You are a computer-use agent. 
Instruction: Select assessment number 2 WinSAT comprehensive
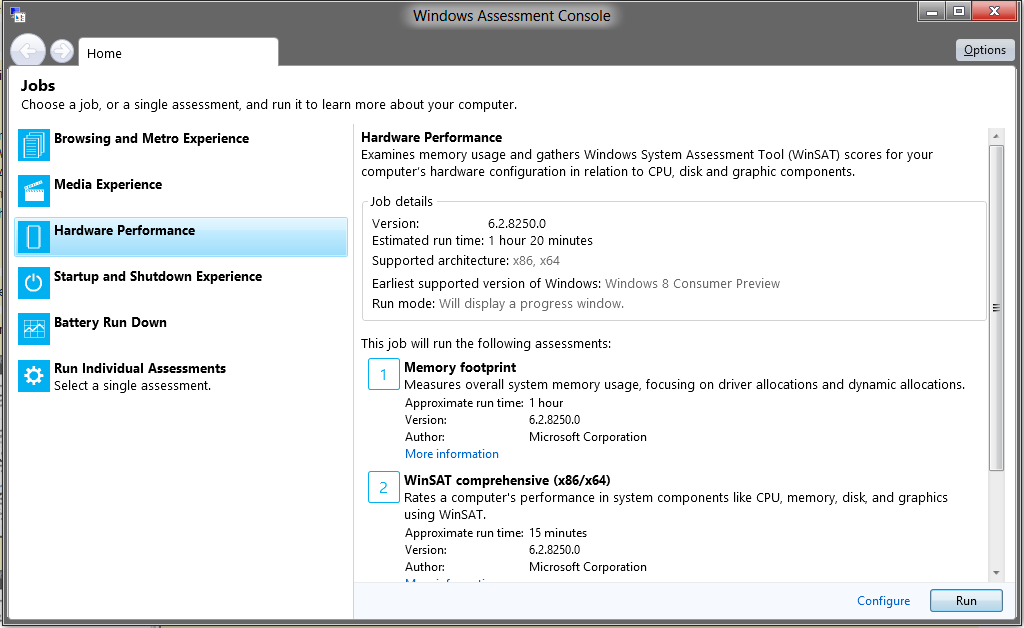pos(507,480)
